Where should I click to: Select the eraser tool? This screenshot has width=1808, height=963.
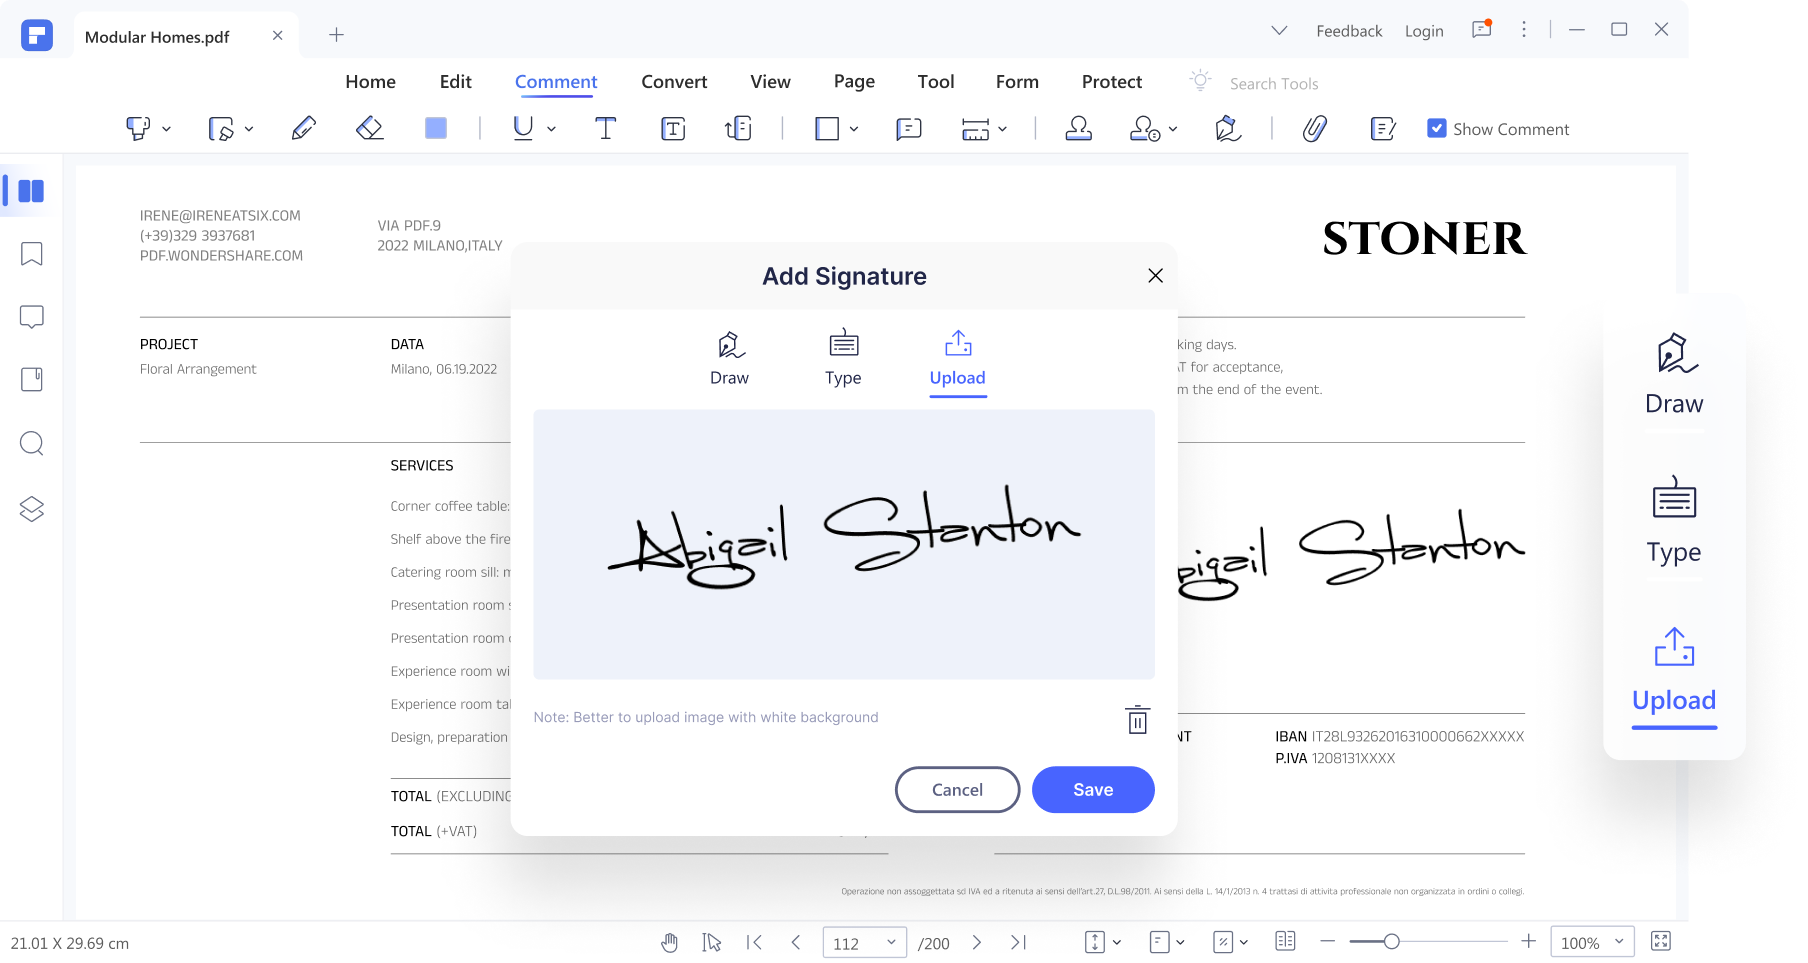[x=370, y=128]
